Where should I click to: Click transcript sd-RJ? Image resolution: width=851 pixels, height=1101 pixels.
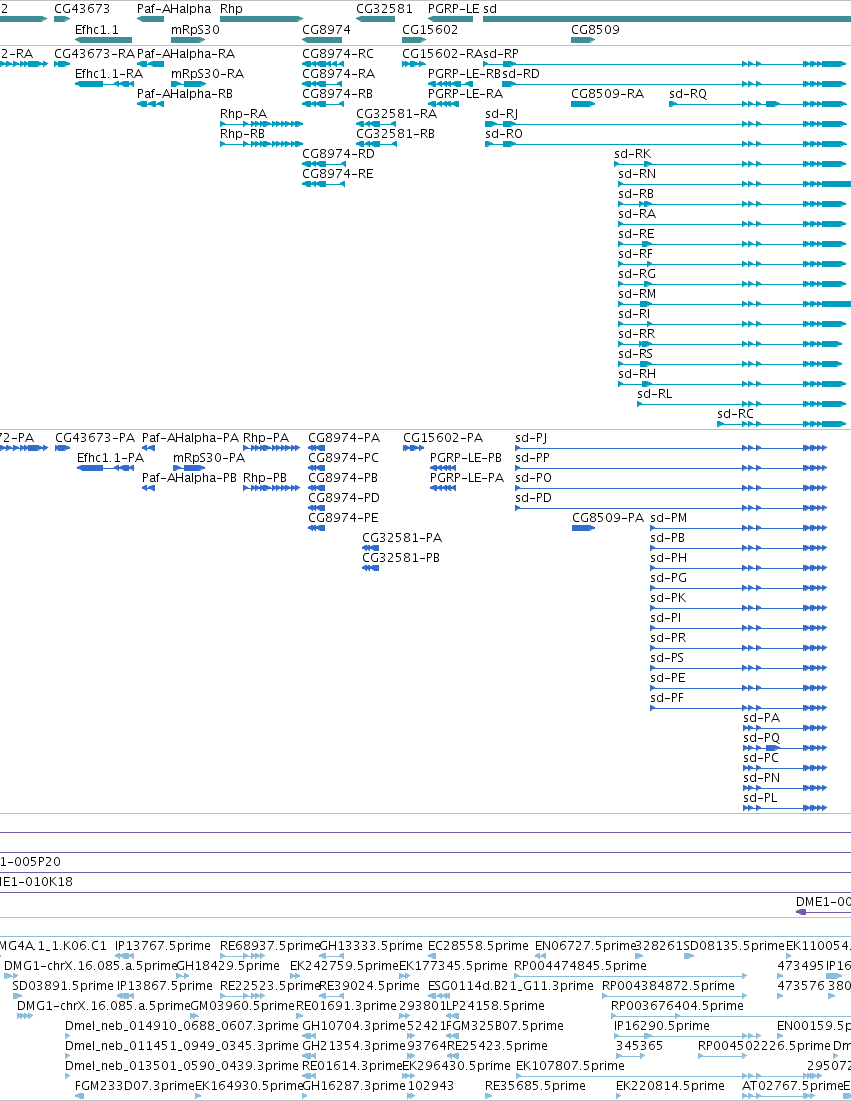tap(501, 114)
